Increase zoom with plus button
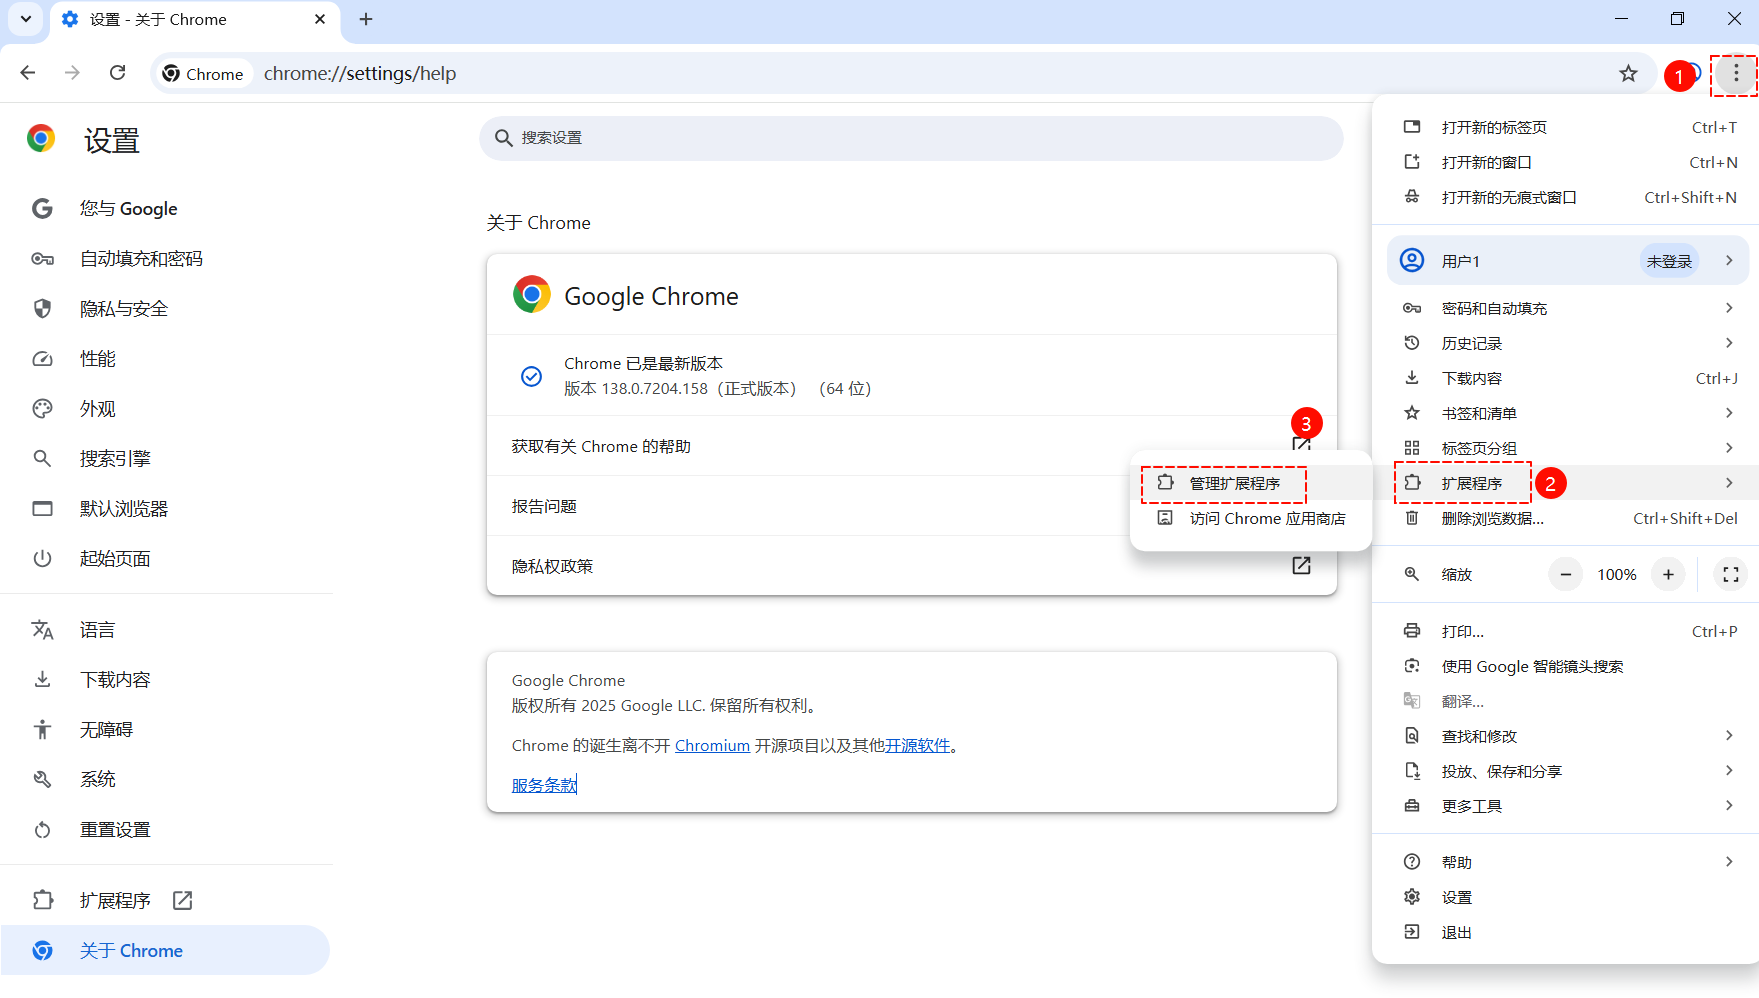The width and height of the screenshot is (1759, 998). tap(1668, 574)
